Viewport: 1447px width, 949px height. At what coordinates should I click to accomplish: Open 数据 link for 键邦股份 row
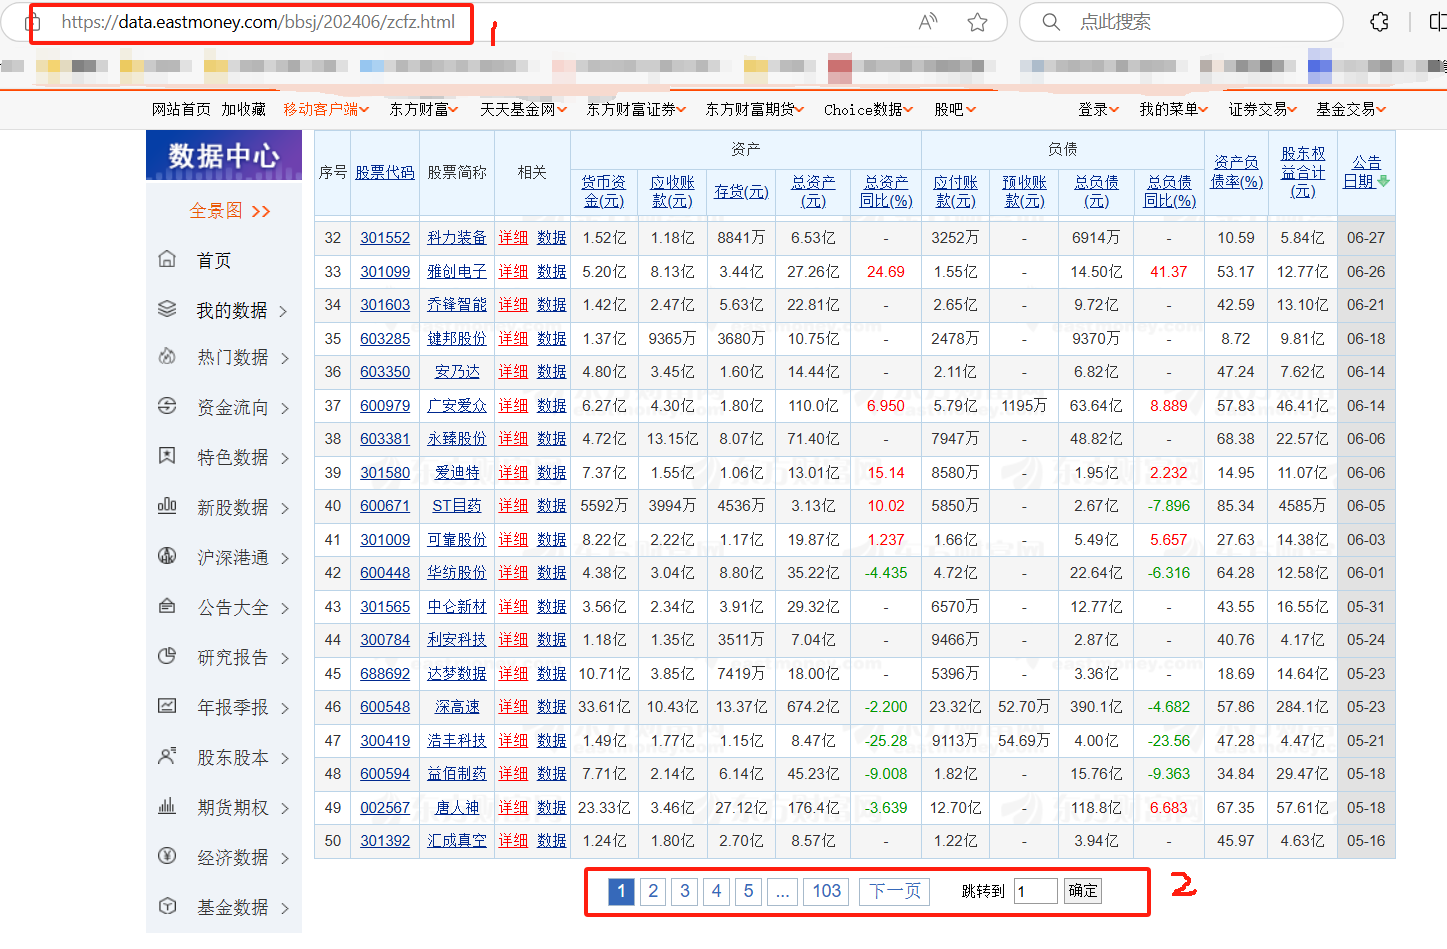click(551, 338)
